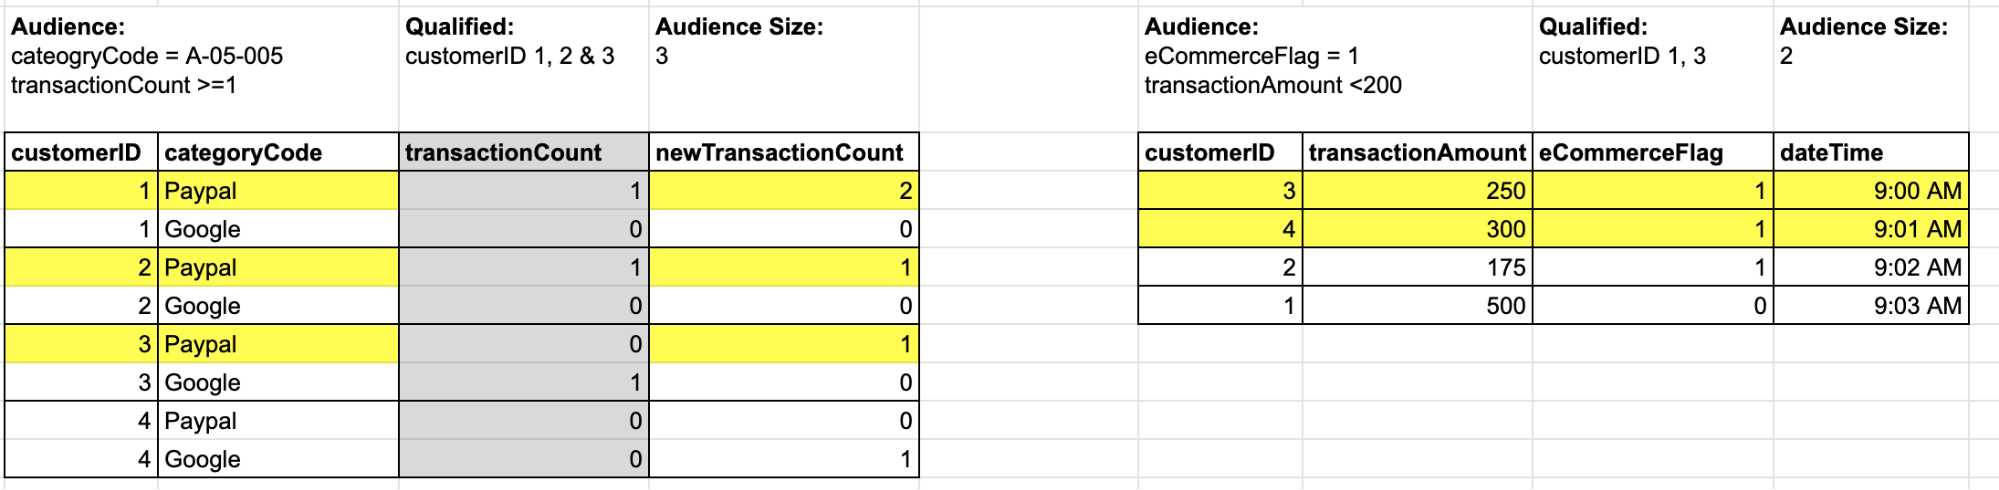Image resolution: width=1999 pixels, height=490 pixels.
Task: Select the 9:00 AM cell
Action: point(1870,191)
